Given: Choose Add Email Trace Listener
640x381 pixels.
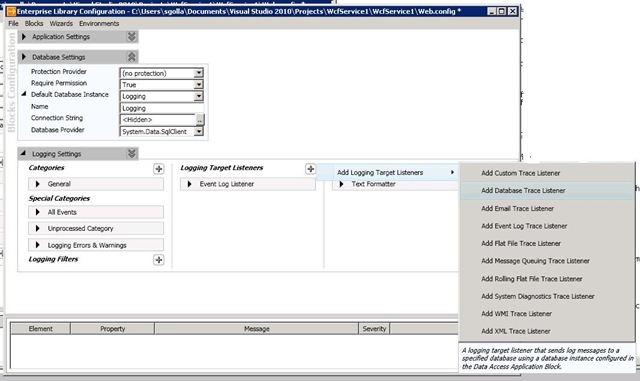Looking at the screenshot, I should coord(547,209).
